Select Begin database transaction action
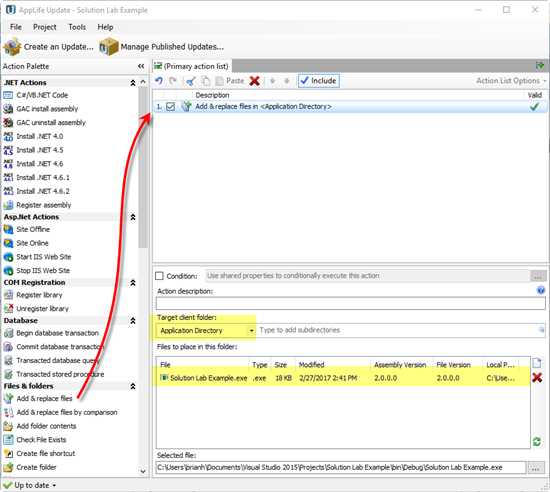Viewport: 550px width, 492px height. tap(51, 333)
